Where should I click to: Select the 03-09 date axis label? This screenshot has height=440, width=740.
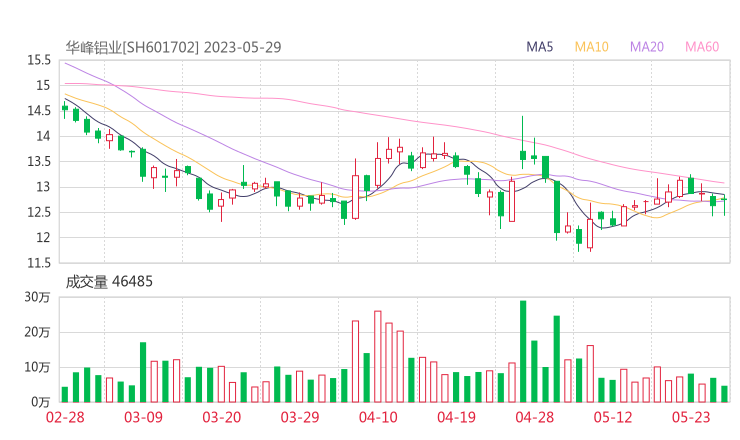(143, 418)
